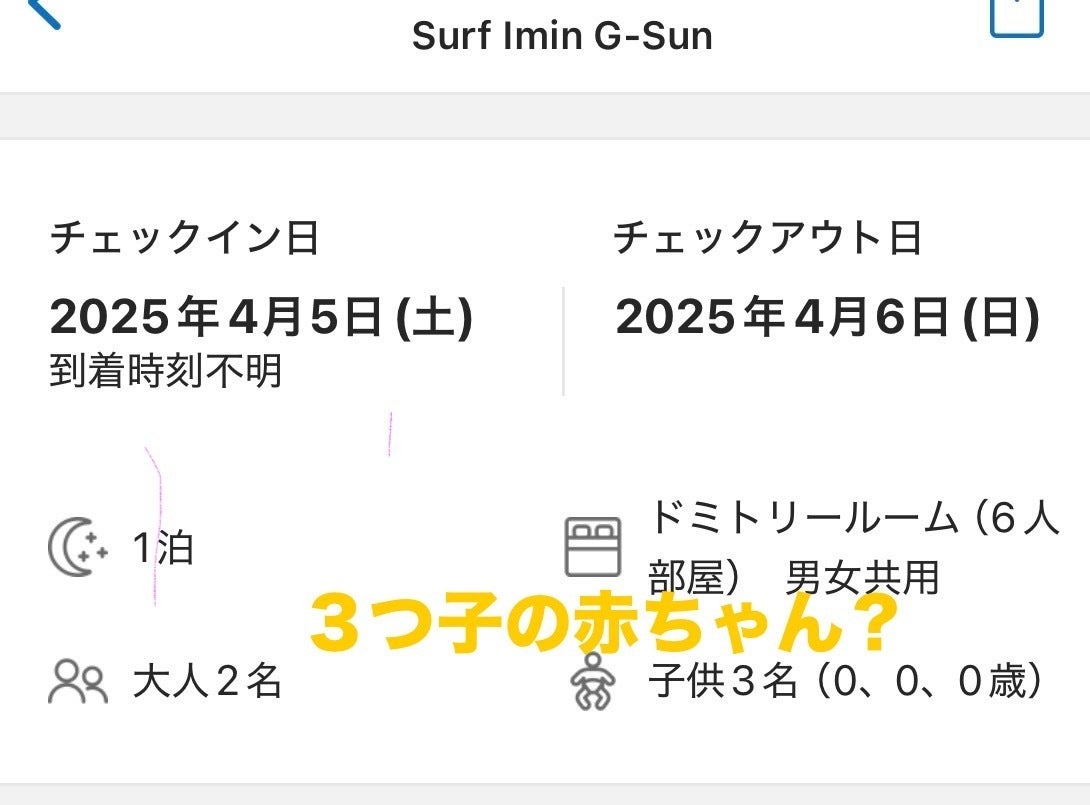
Task: Click the moon nights icon
Action: (x=77, y=548)
